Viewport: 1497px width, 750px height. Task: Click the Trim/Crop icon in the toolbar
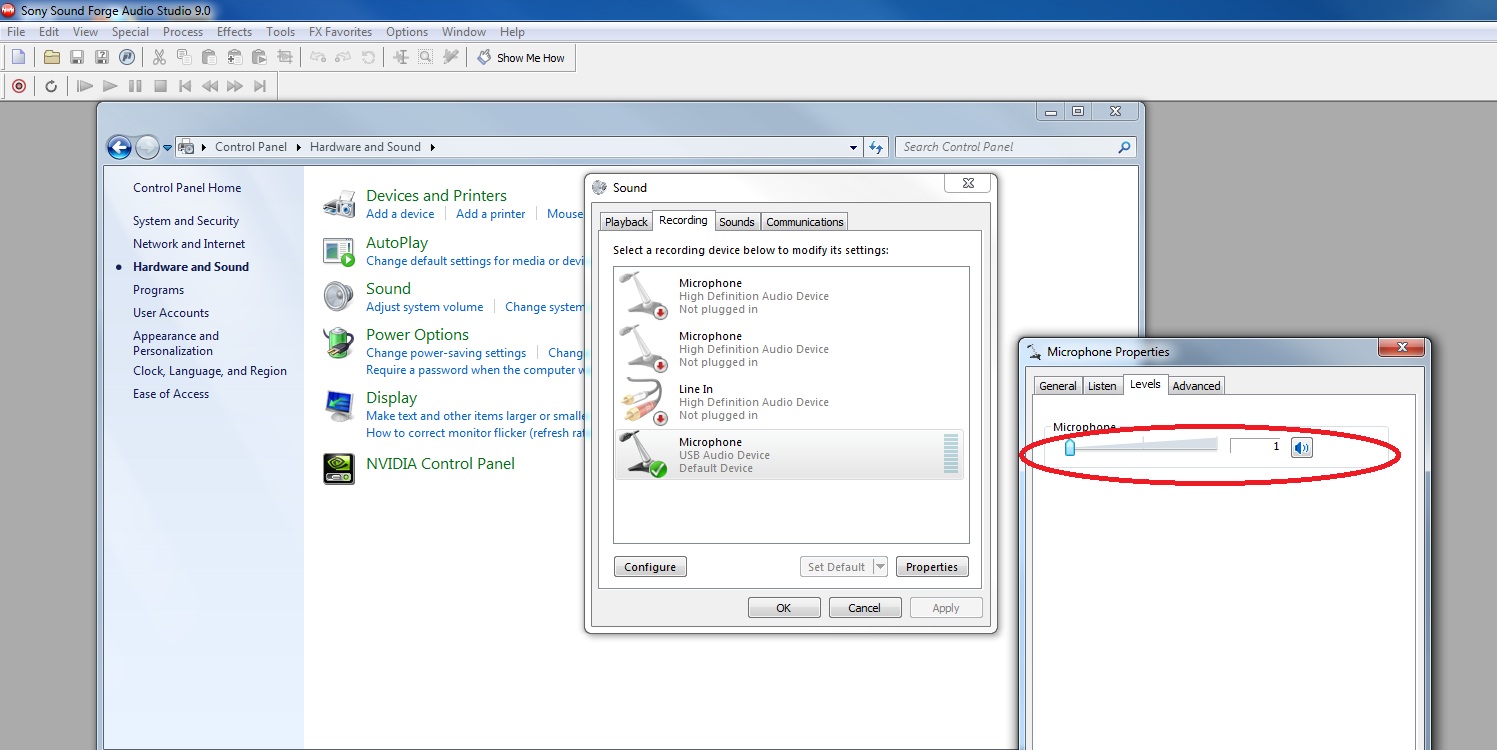click(x=285, y=58)
